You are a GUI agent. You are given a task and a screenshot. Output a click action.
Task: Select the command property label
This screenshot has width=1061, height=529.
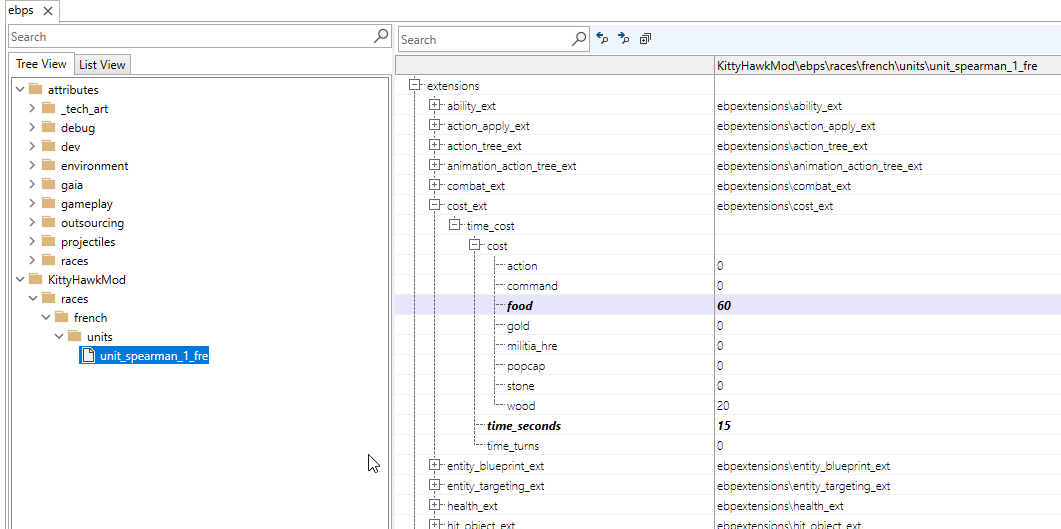533,285
